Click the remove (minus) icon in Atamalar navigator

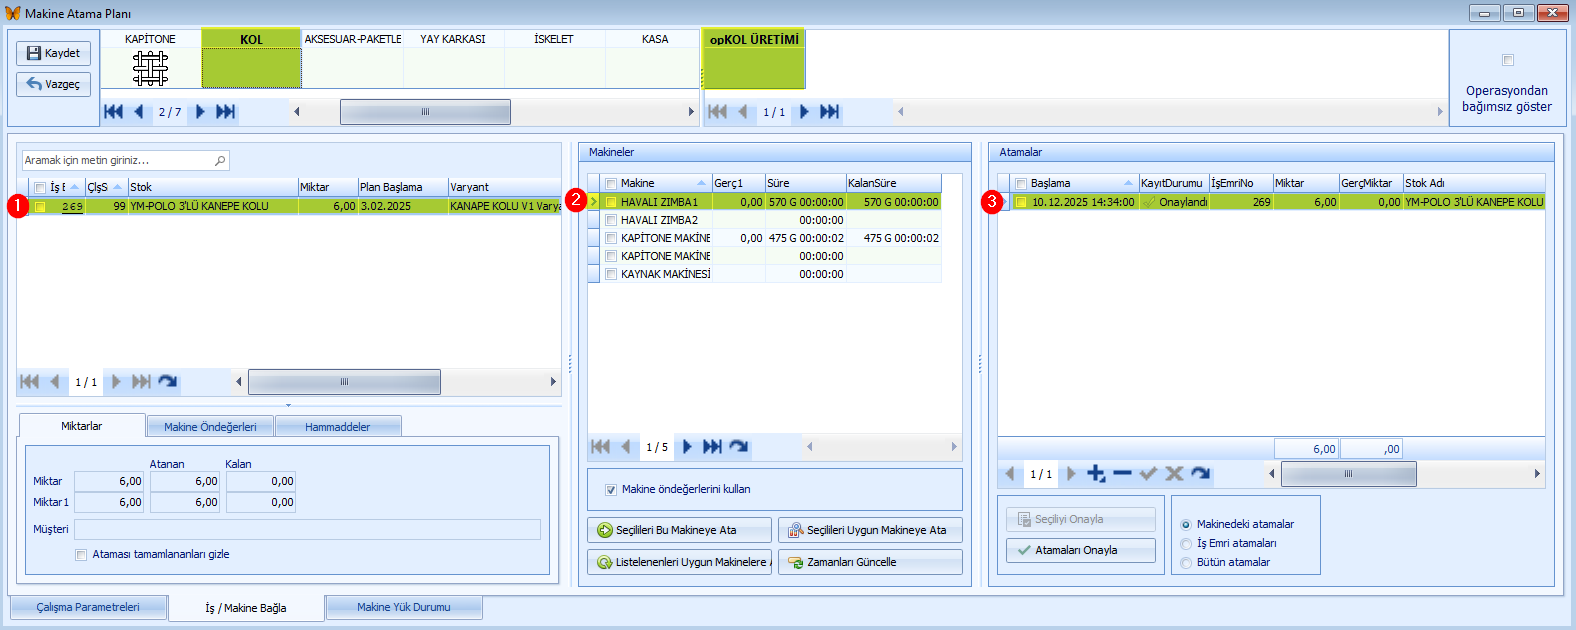click(x=1122, y=473)
